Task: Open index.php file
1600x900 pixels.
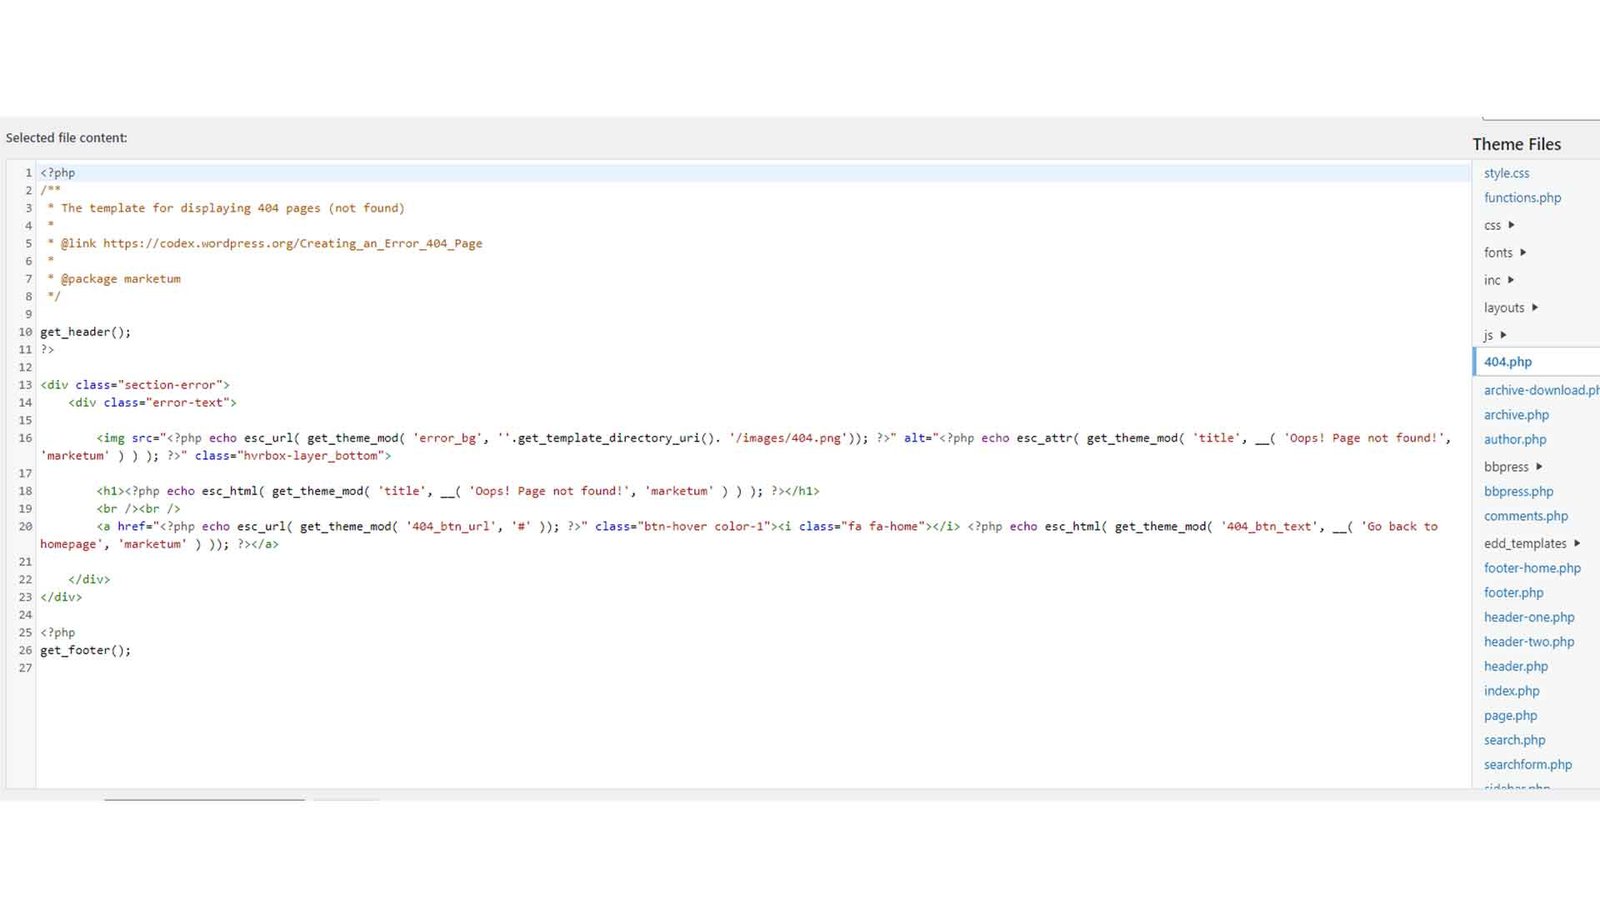Action: pyautogui.click(x=1512, y=691)
